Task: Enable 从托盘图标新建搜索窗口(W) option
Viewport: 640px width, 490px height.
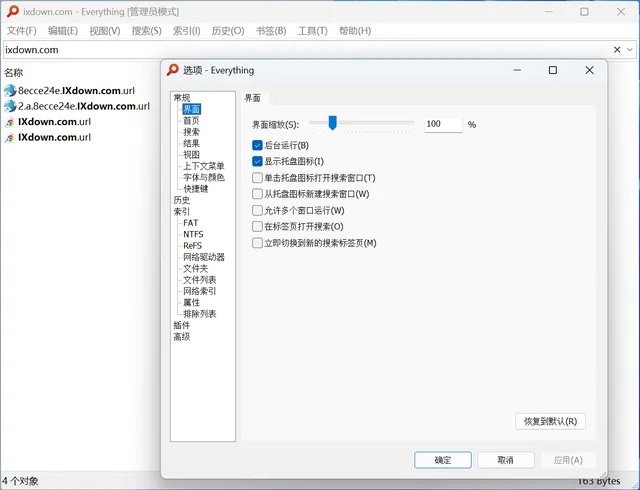Action: tap(257, 194)
